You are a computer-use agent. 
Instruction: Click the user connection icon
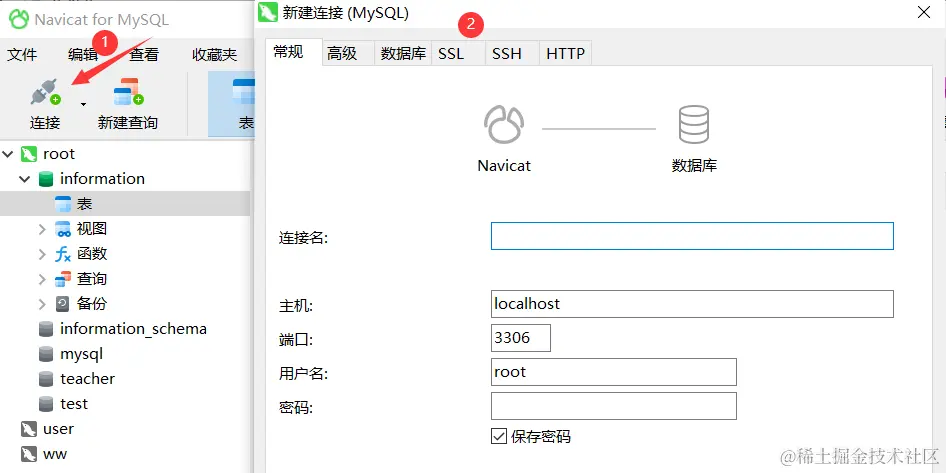[28, 430]
